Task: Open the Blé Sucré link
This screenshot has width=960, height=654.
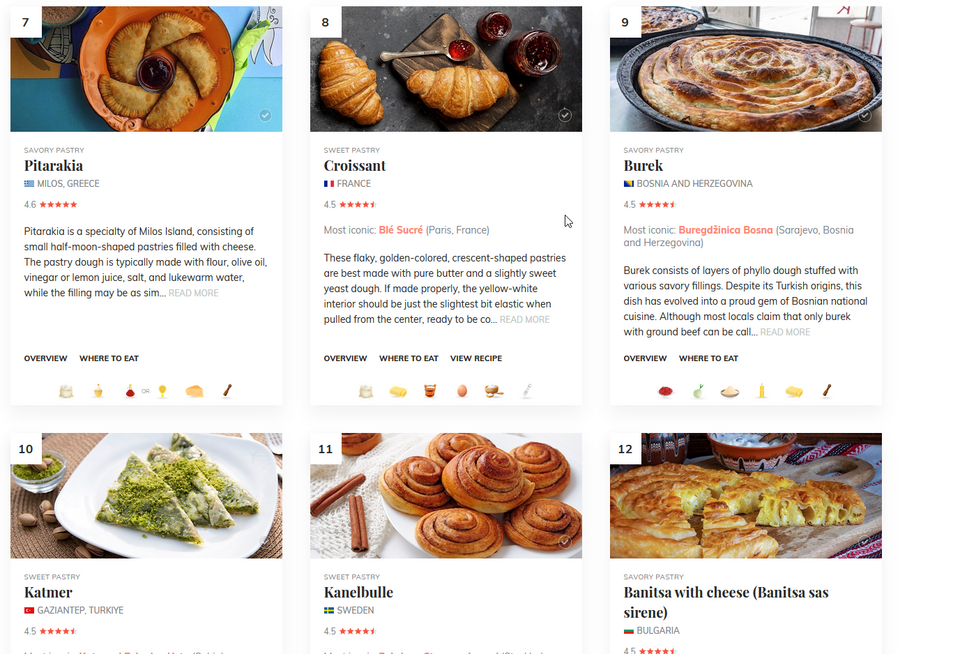Action: coord(401,230)
